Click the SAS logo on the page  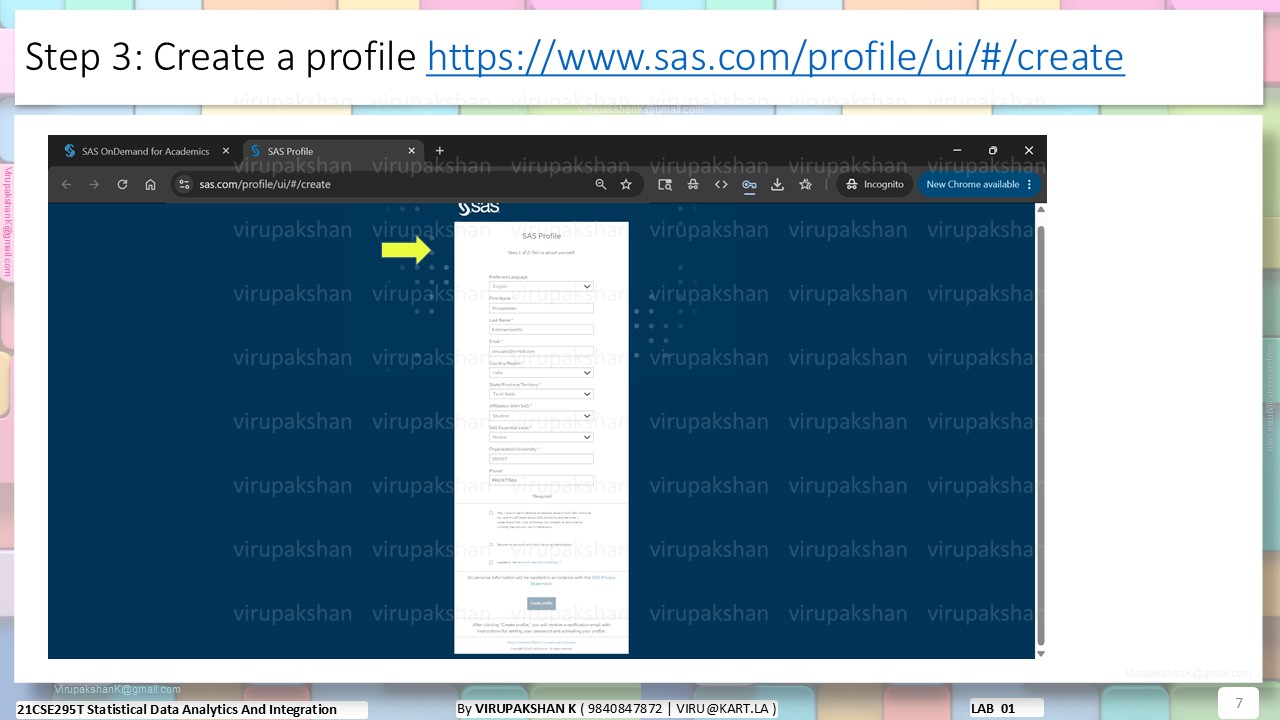(478, 208)
